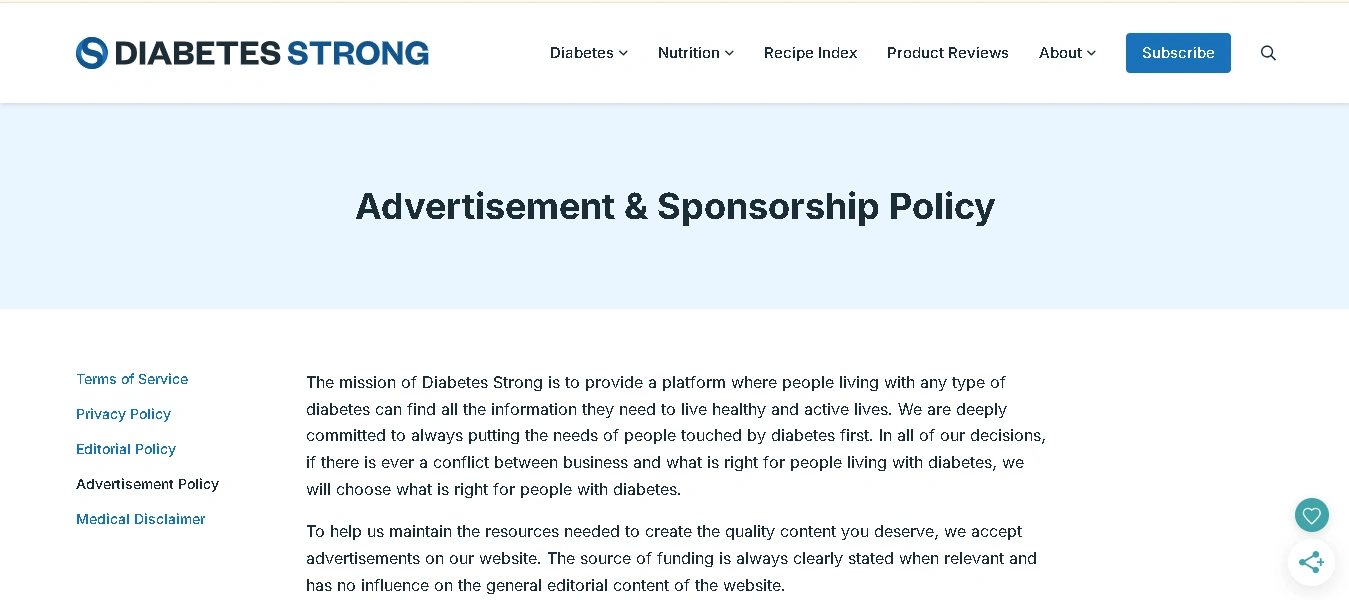This screenshot has width=1349, height=600.
Task: Click the magnifying glass search icon
Action: [1268, 52]
